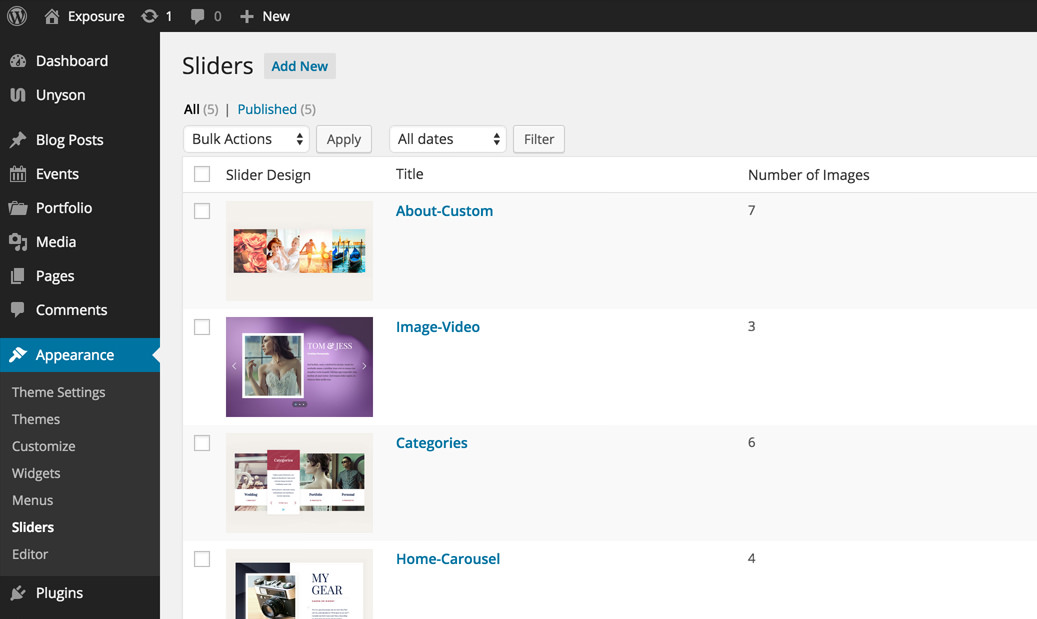Check the Home-Carousel row checkbox
1037x619 pixels.
point(202,559)
